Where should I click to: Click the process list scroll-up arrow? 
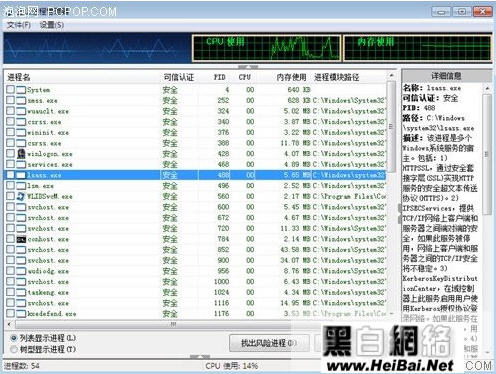click(391, 76)
